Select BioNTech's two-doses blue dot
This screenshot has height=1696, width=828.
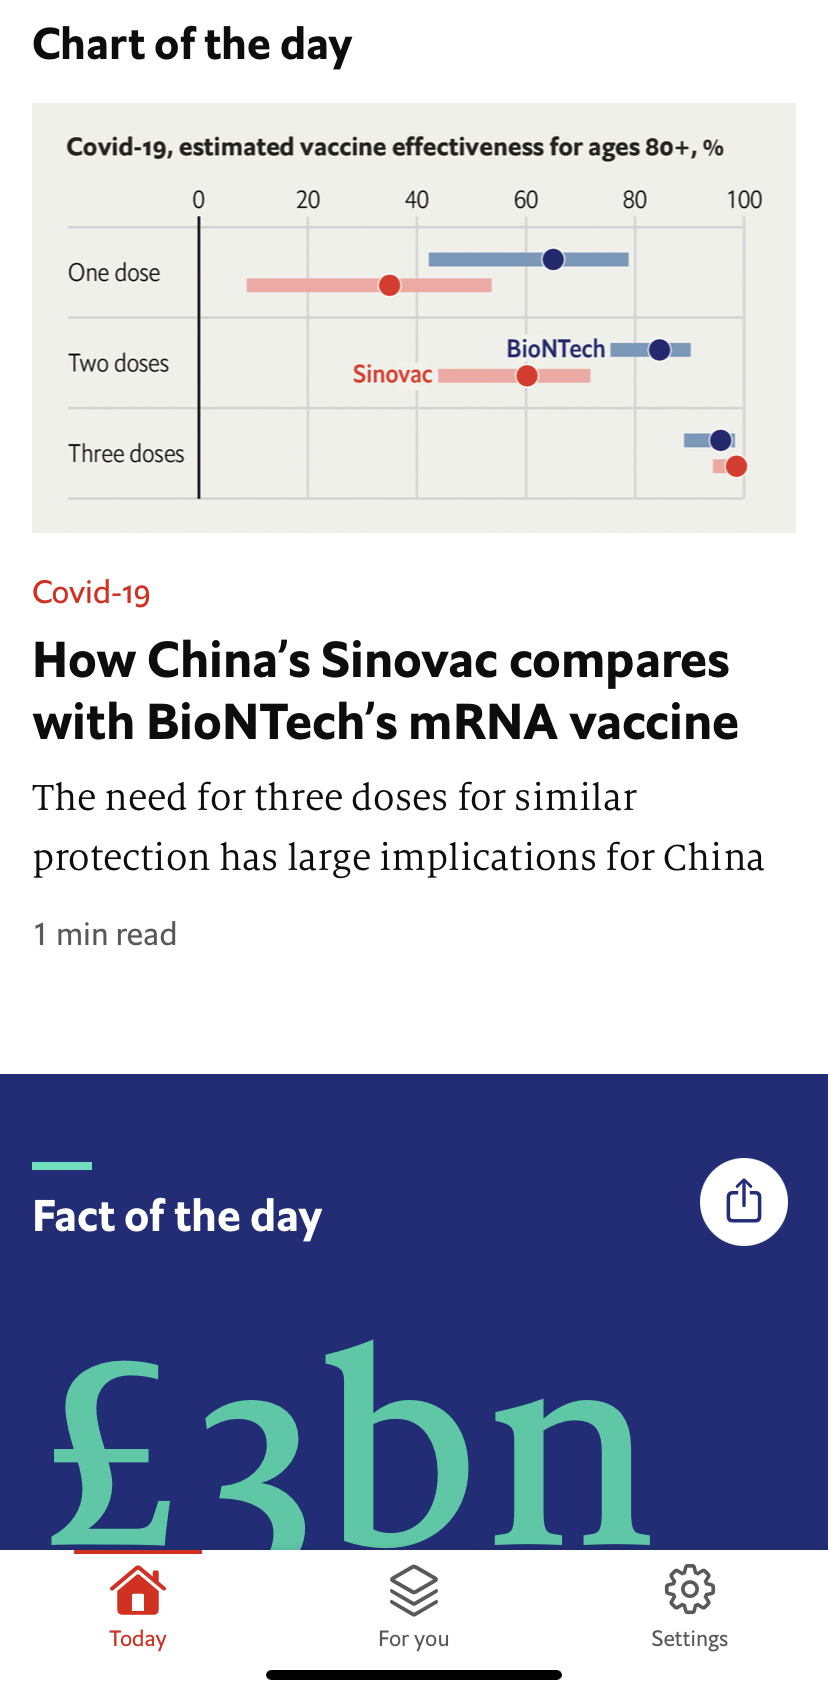tap(659, 350)
